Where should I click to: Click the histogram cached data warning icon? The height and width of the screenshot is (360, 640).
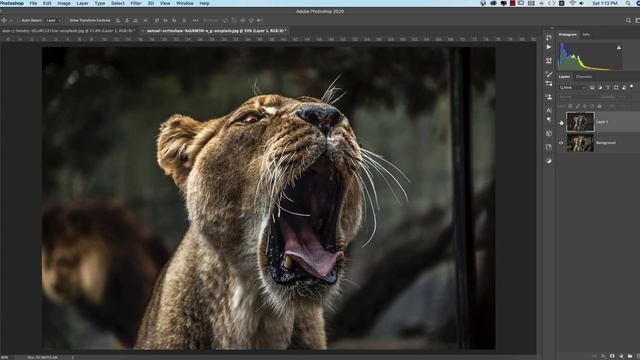pyautogui.click(x=619, y=48)
